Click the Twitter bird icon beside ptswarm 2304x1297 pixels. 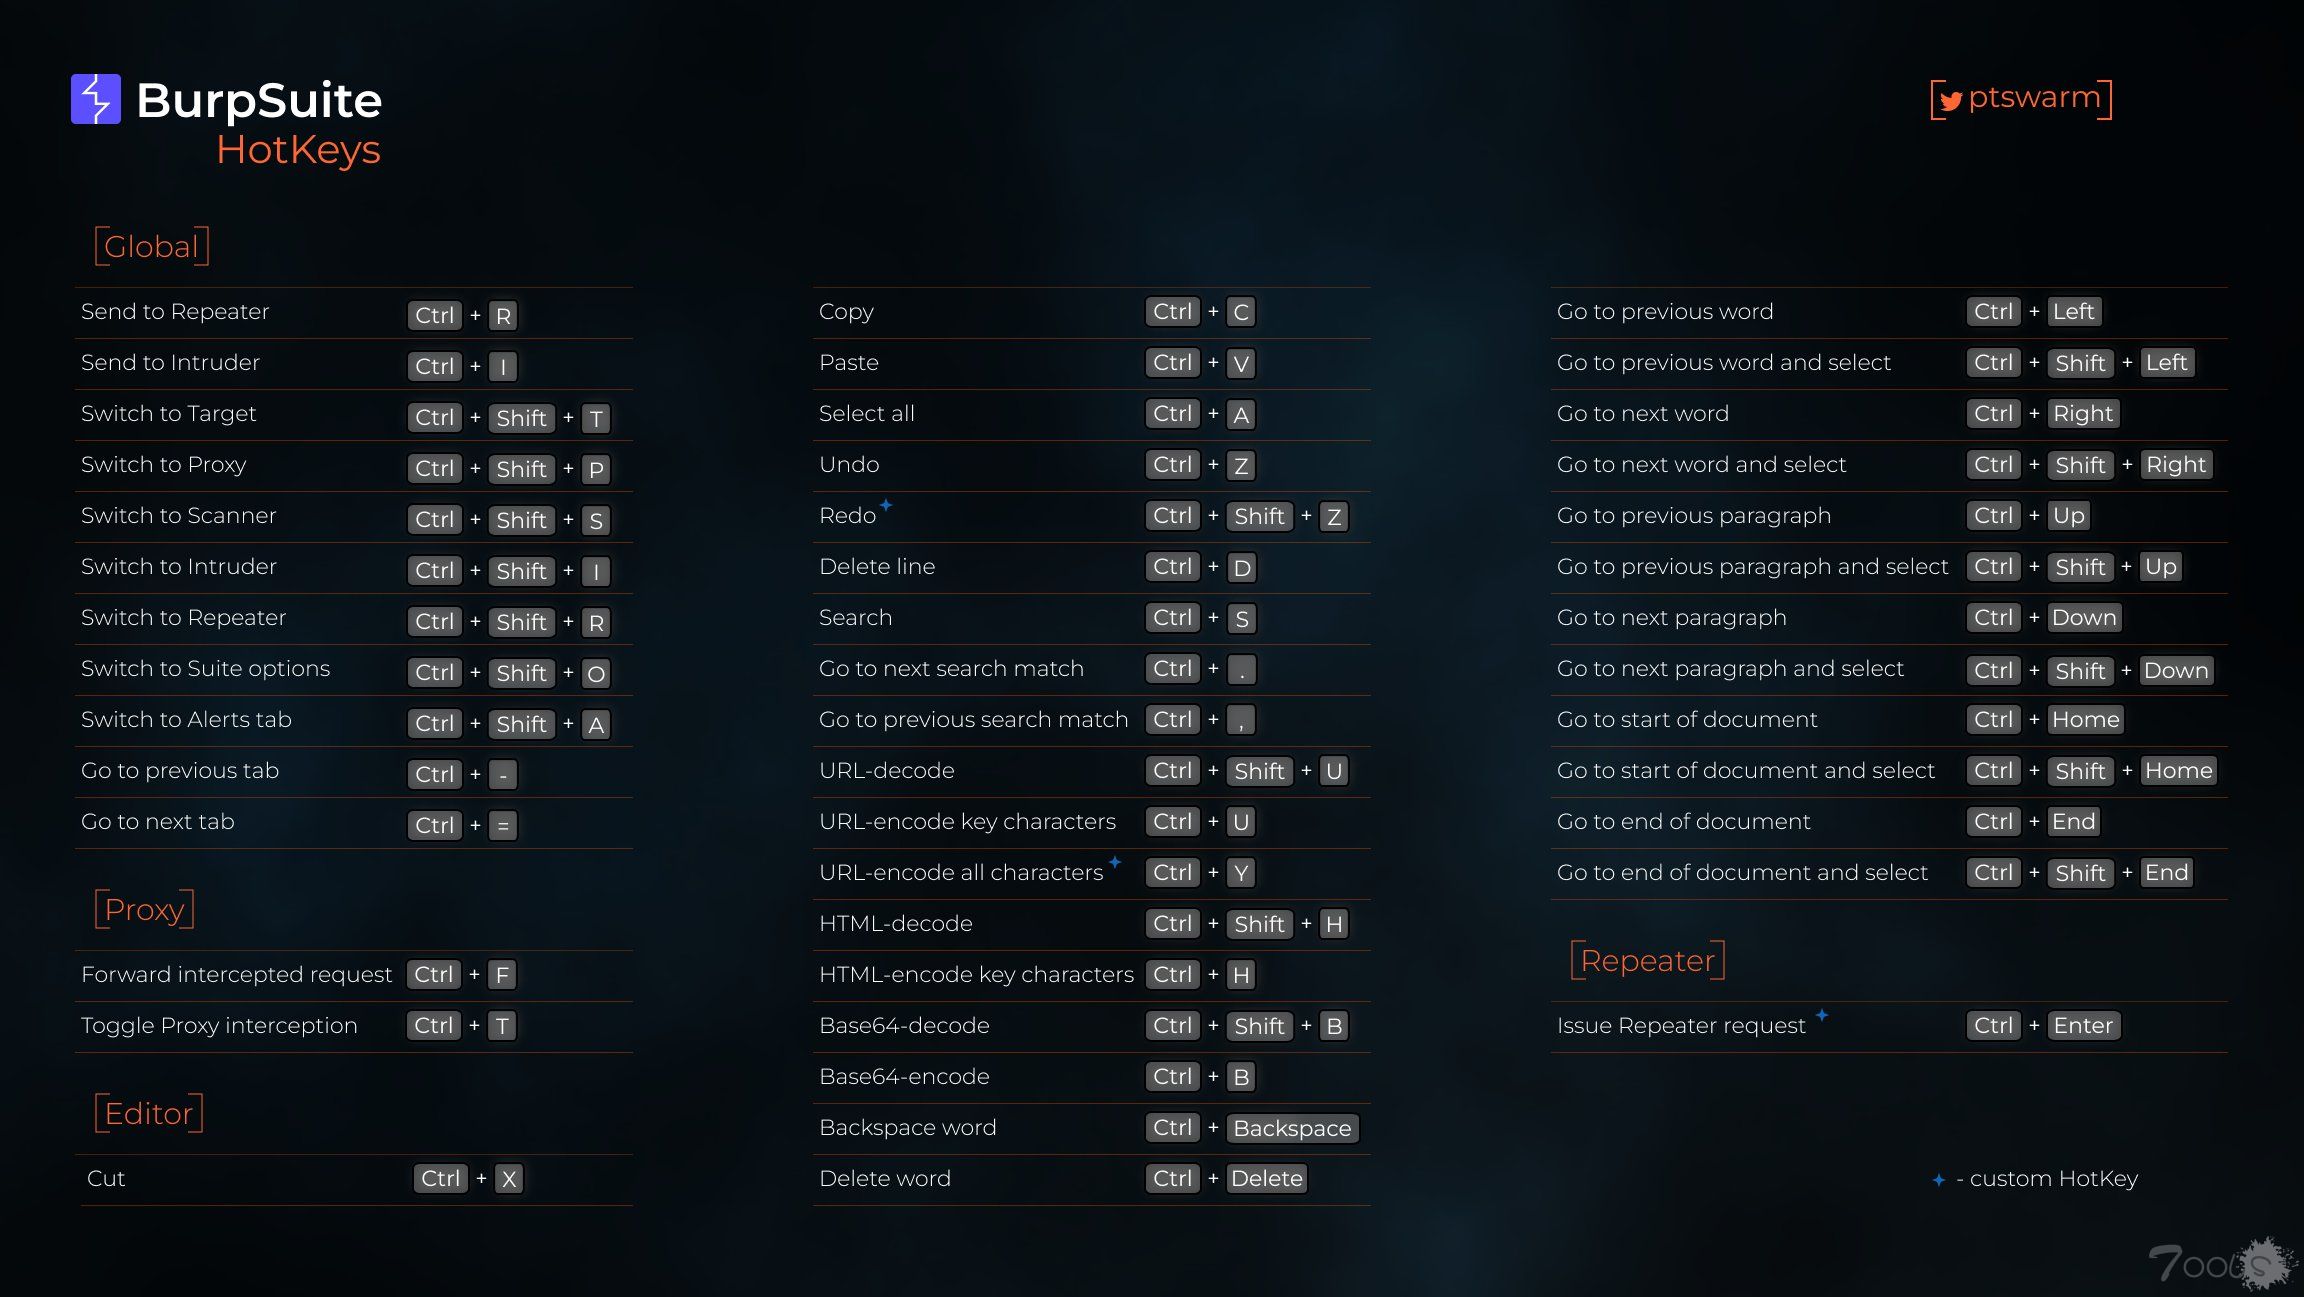pos(1950,100)
